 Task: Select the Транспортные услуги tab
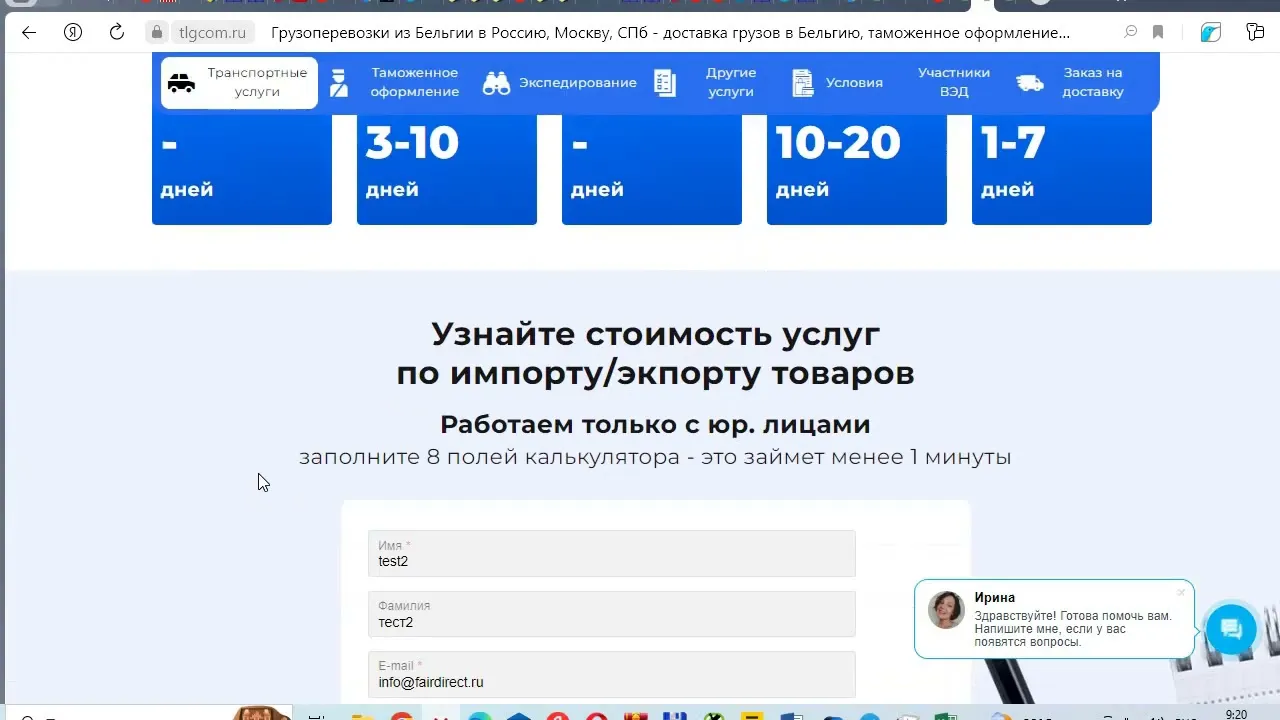[240, 82]
